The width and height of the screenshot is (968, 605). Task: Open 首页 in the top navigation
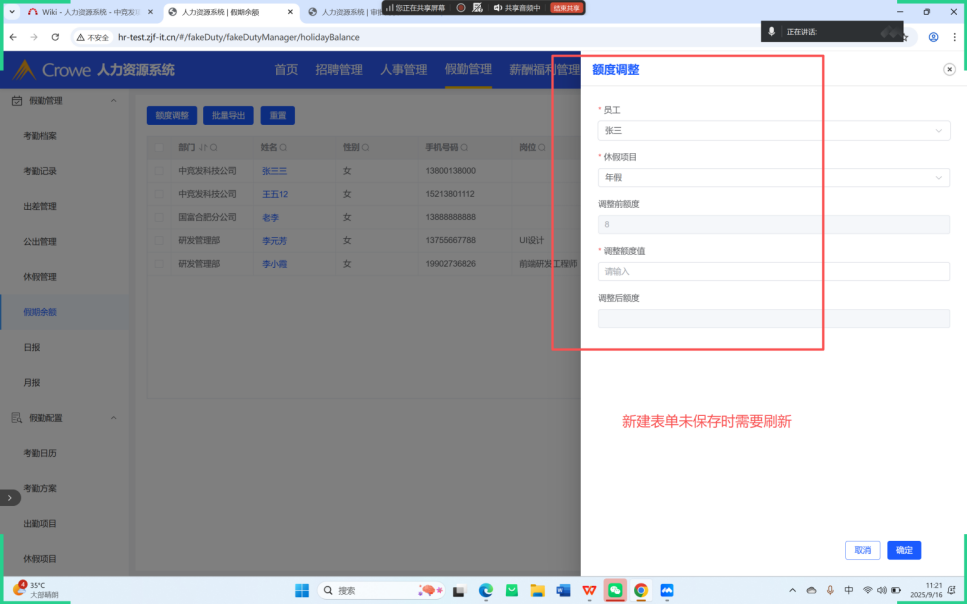(x=286, y=70)
